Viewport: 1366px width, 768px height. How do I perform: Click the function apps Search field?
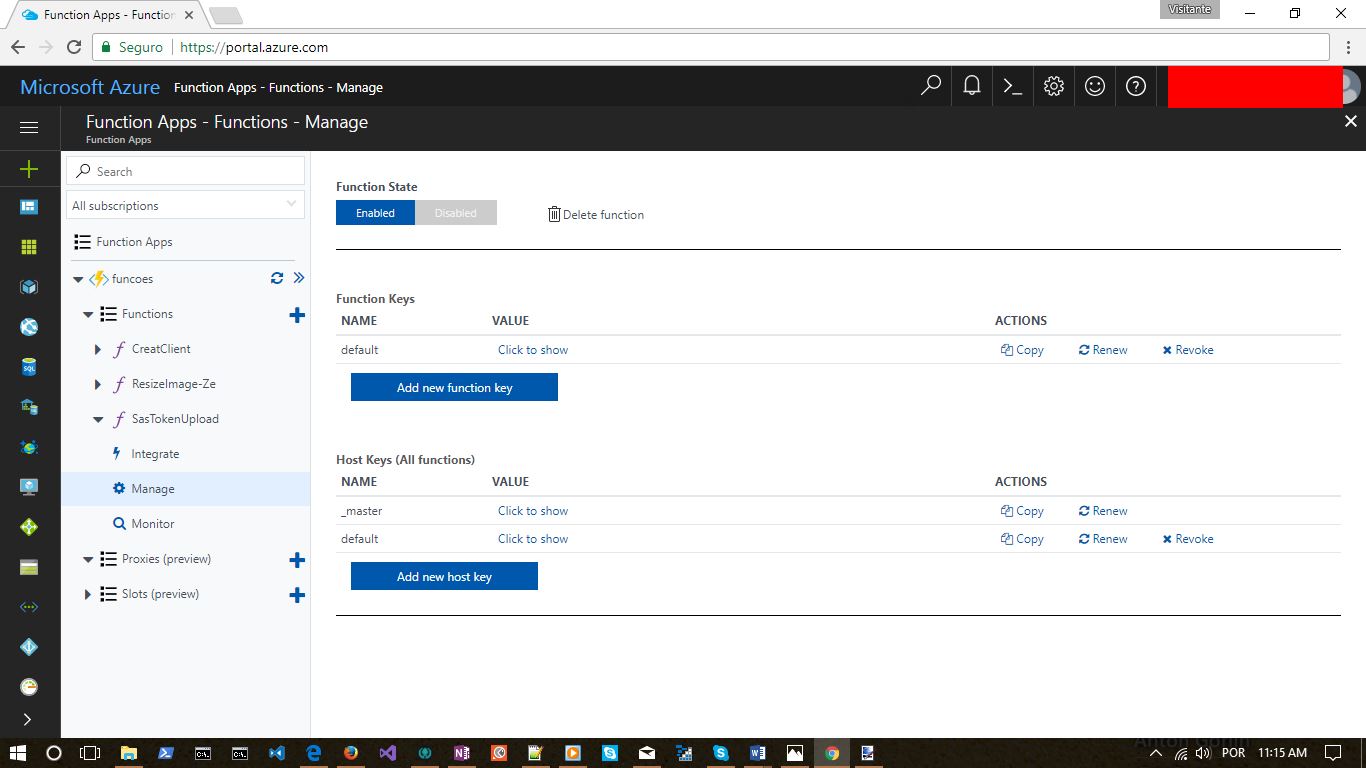(x=185, y=171)
